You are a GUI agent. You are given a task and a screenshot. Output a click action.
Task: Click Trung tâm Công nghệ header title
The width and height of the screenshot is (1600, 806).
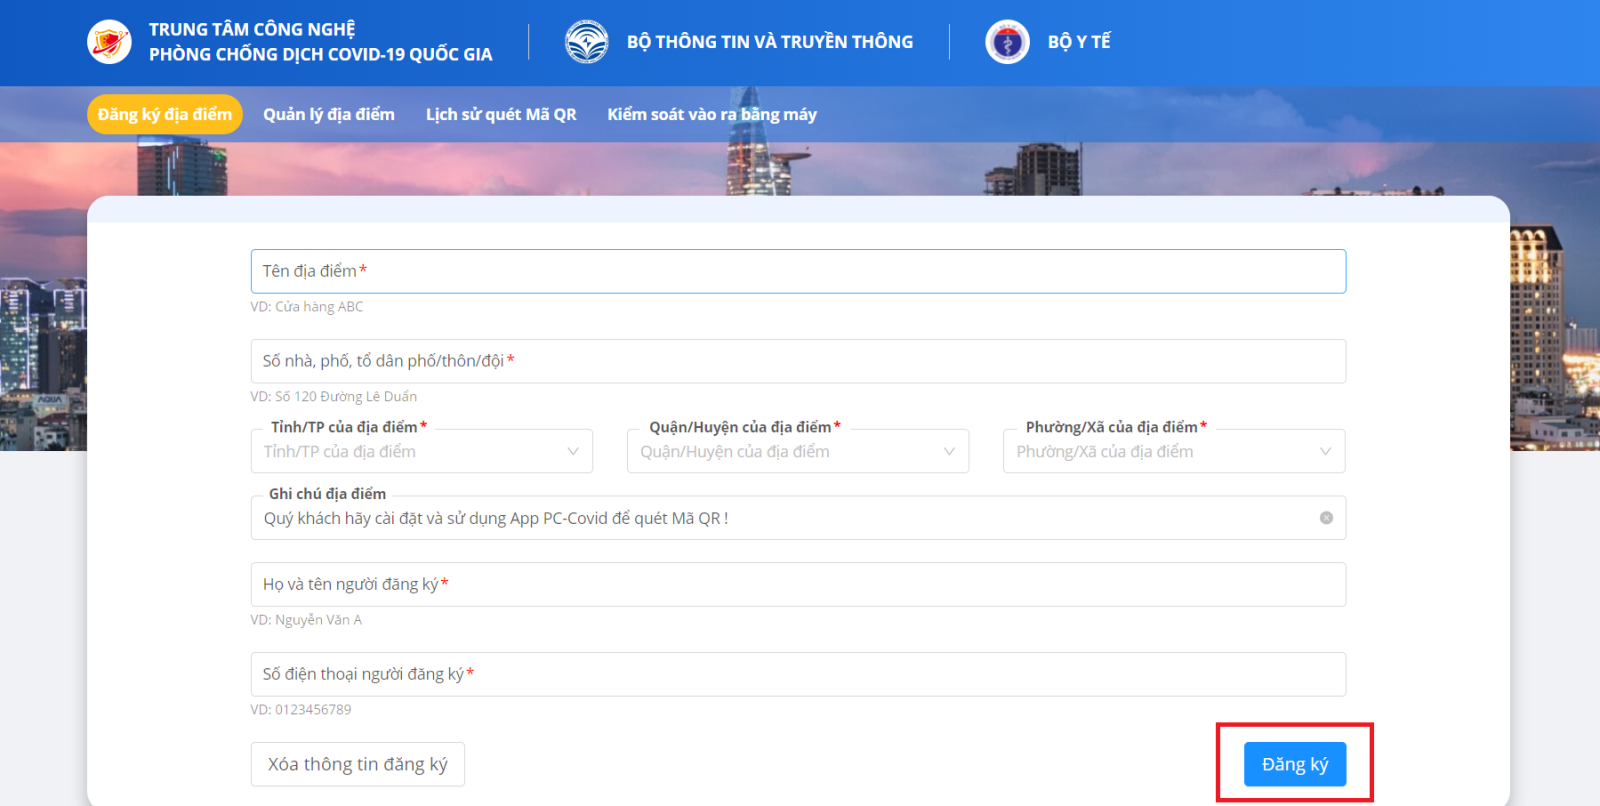point(321,42)
